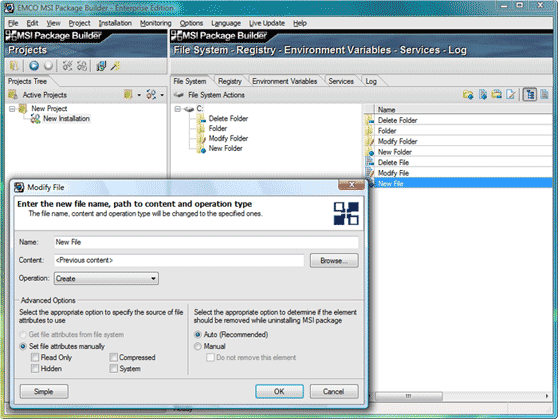
Task: Click the add folder icon in File System Actions
Action: click(468, 95)
